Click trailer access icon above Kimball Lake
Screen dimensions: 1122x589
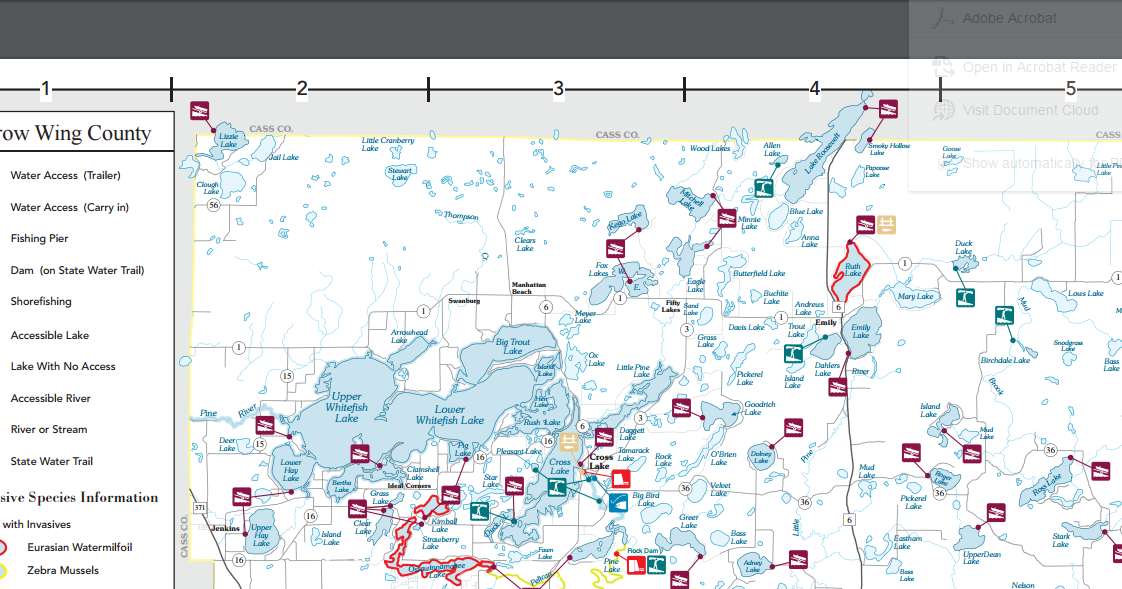[x=450, y=495]
